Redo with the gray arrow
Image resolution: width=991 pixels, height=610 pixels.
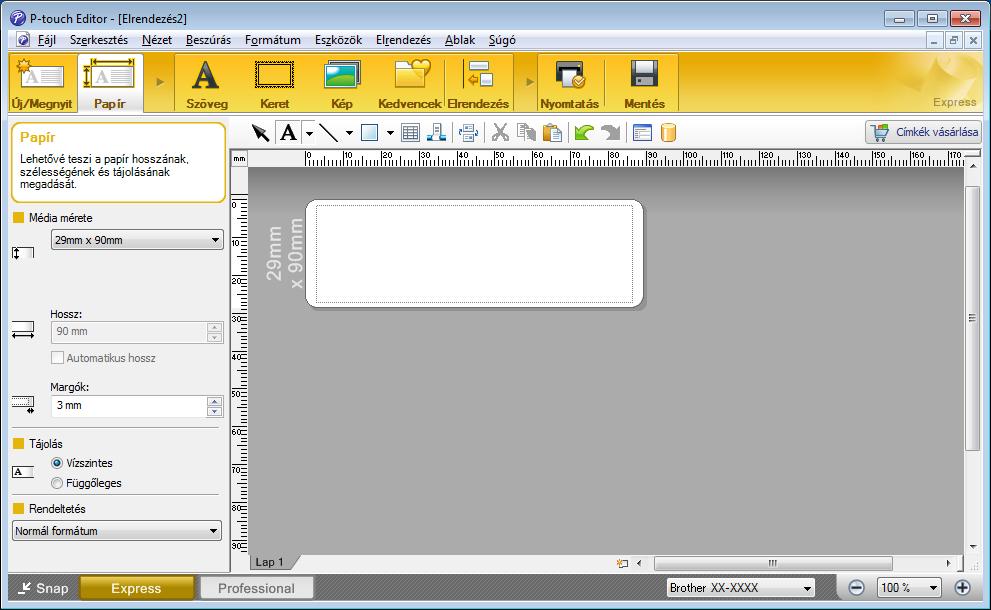611,133
